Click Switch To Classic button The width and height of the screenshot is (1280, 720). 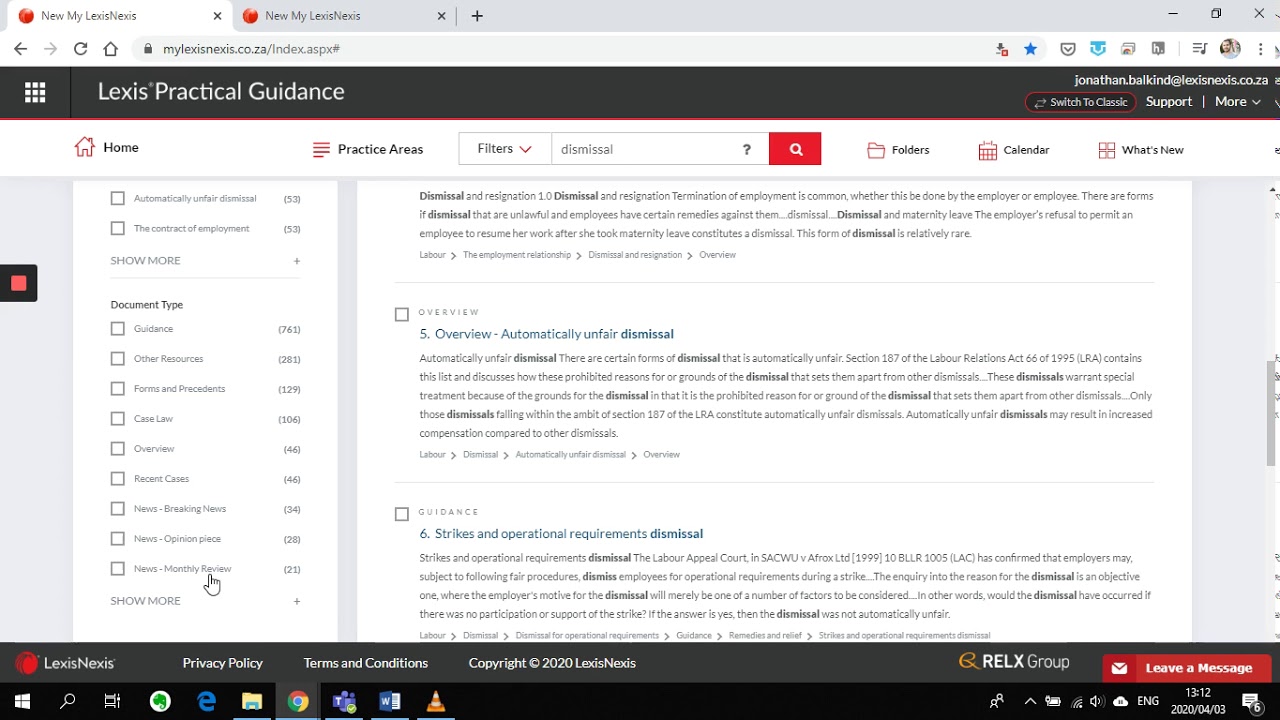[x=1081, y=102]
